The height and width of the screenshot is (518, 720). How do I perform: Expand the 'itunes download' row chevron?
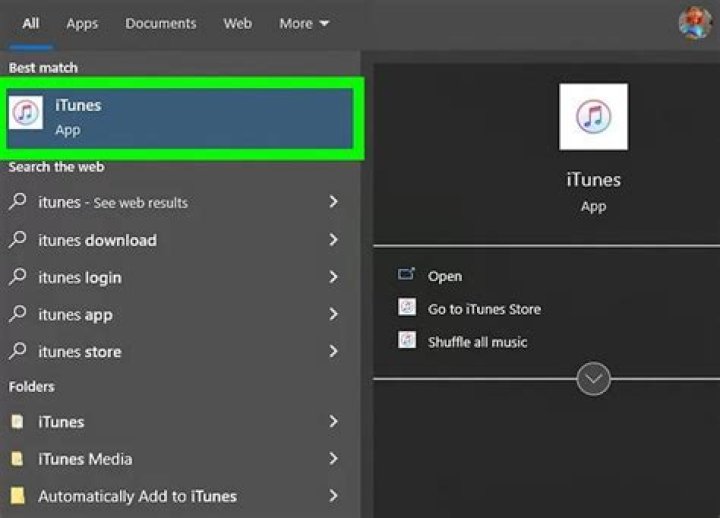click(334, 239)
